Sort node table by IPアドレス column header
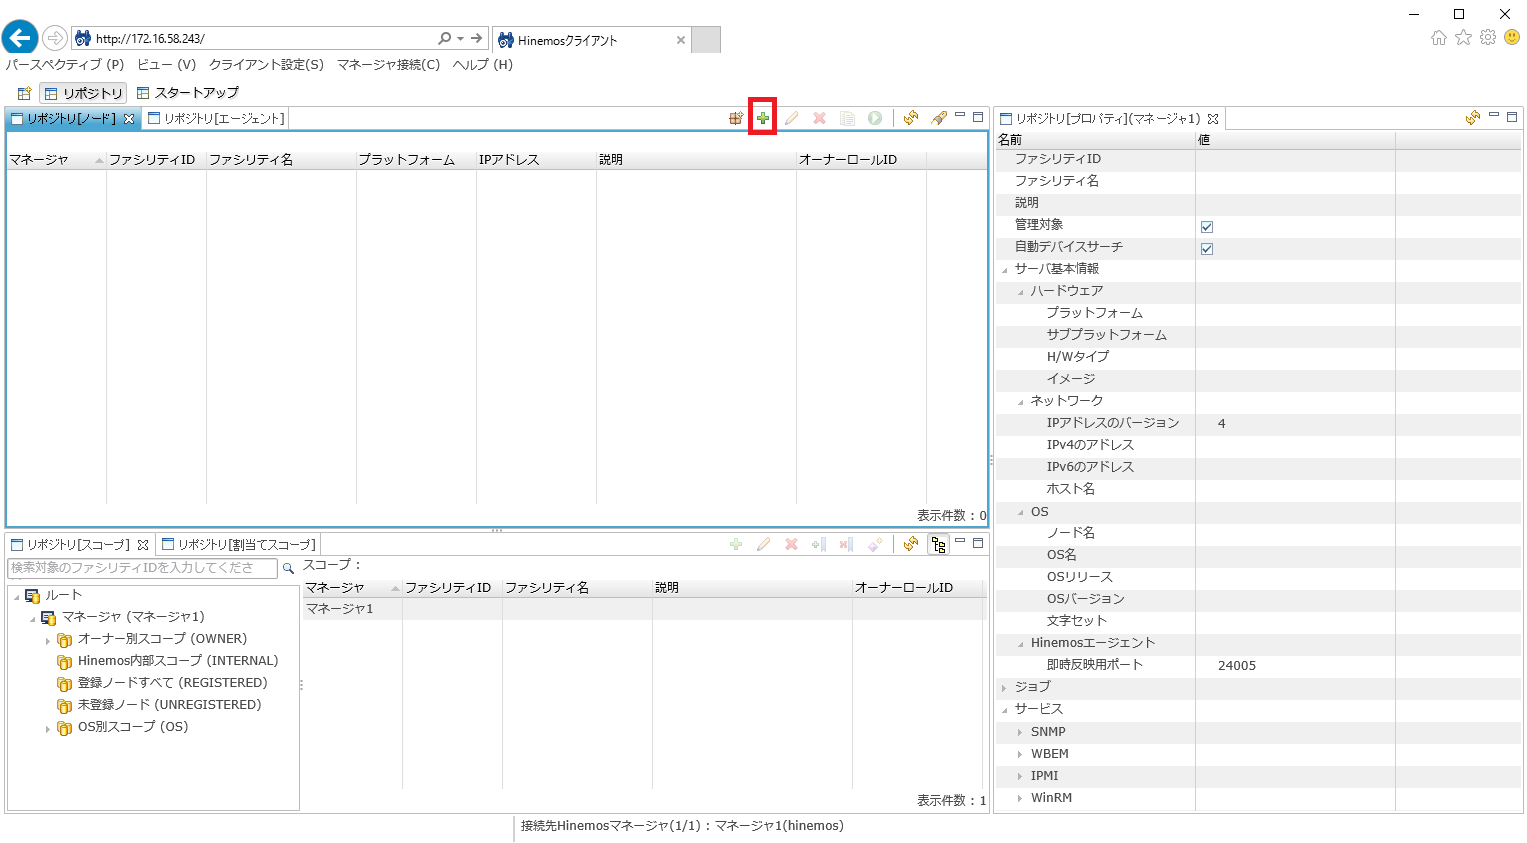 pos(536,160)
